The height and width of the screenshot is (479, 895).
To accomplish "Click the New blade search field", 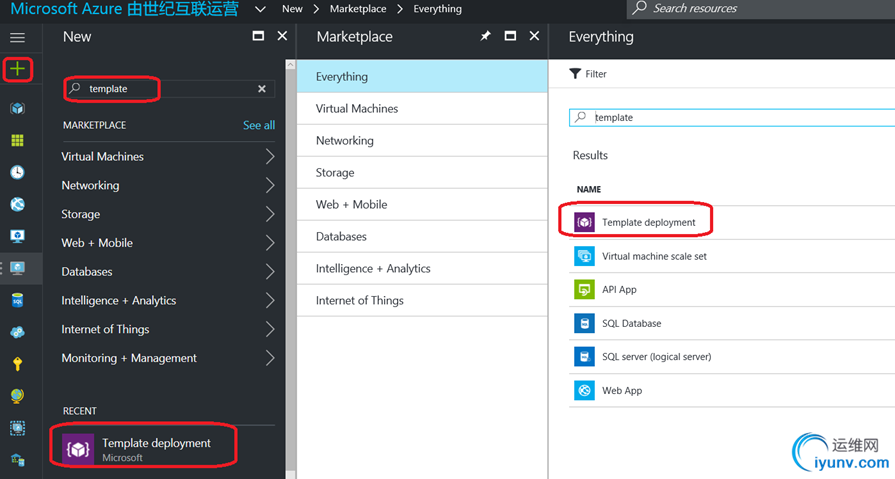I will click(169, 88).
